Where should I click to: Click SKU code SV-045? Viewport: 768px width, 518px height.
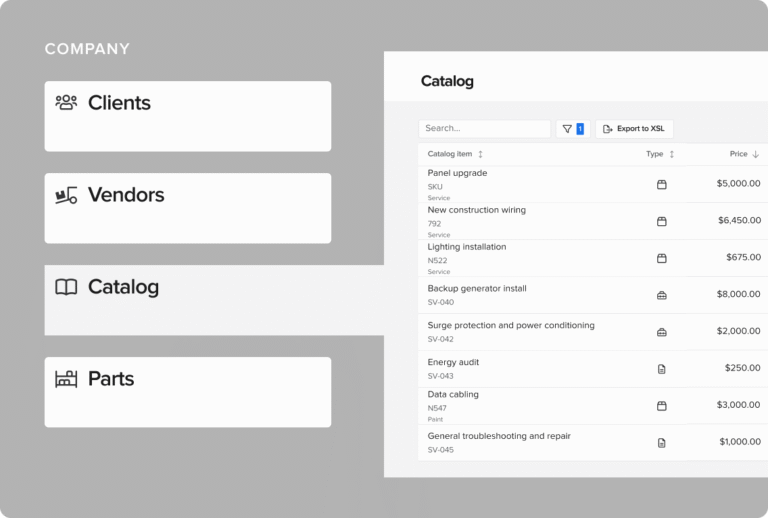pyautogui.click(x=441, y=450)
